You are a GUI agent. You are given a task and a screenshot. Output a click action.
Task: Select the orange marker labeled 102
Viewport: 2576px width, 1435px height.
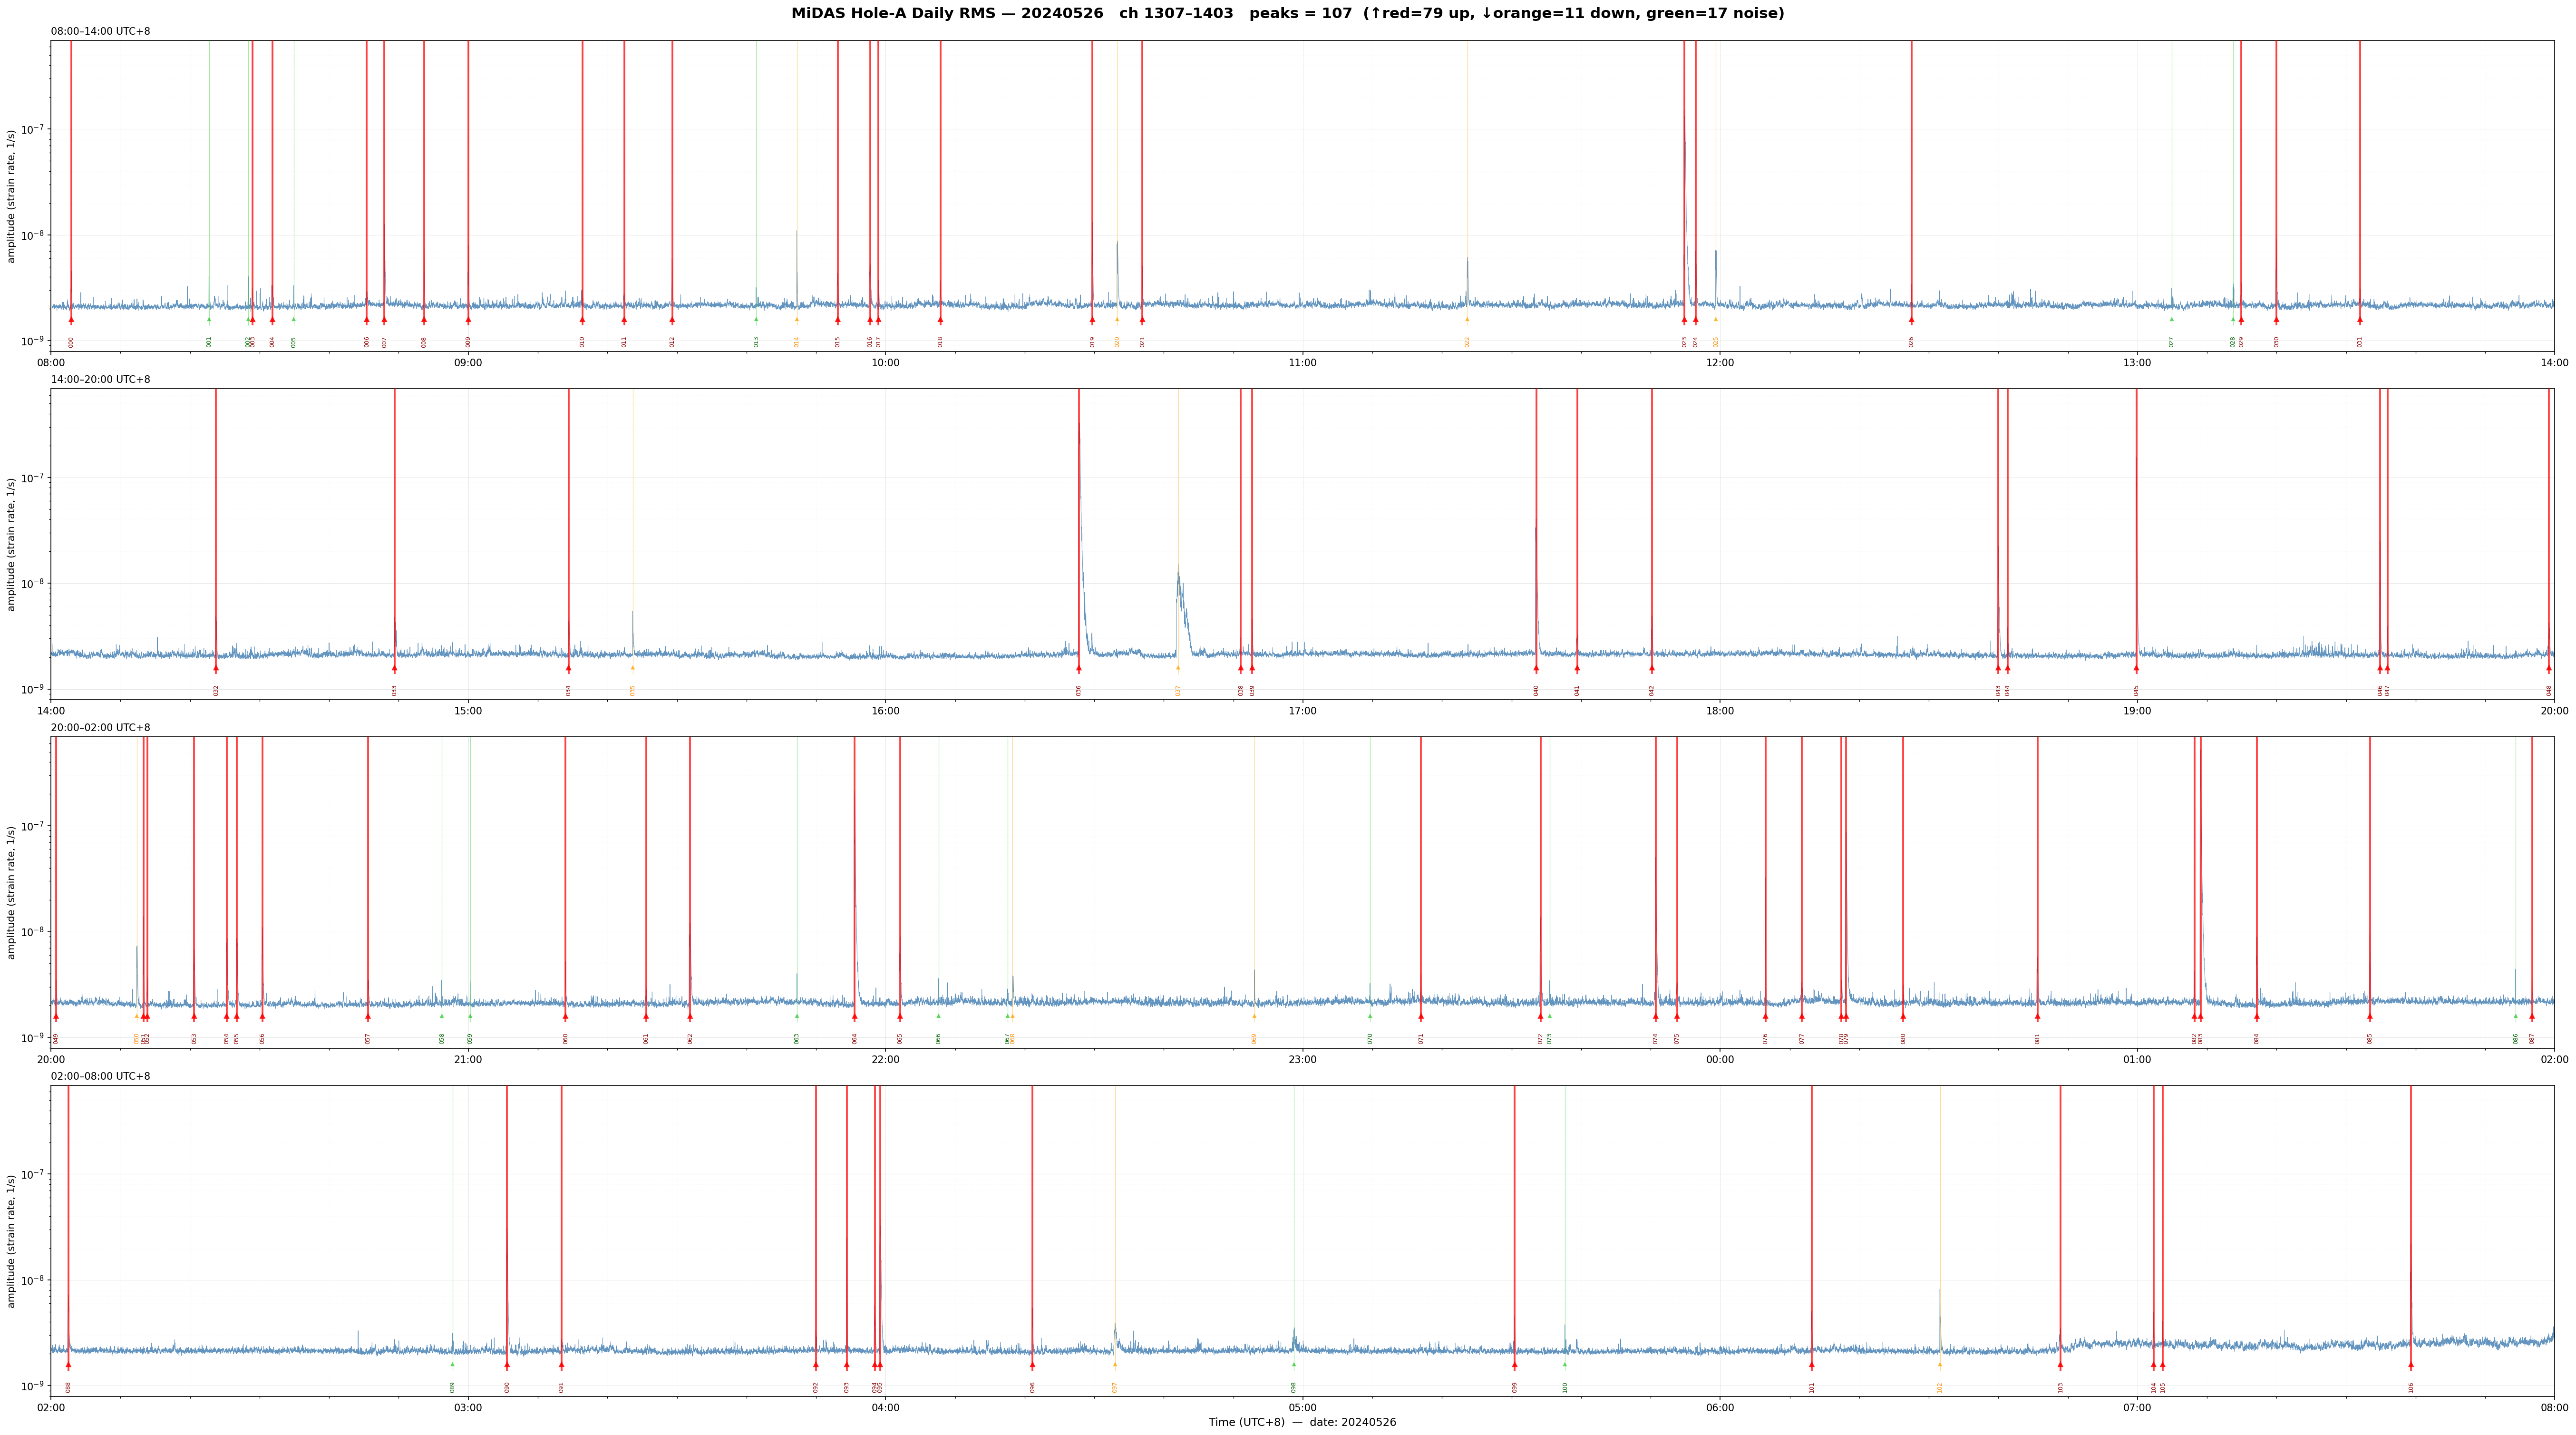1940,1364
